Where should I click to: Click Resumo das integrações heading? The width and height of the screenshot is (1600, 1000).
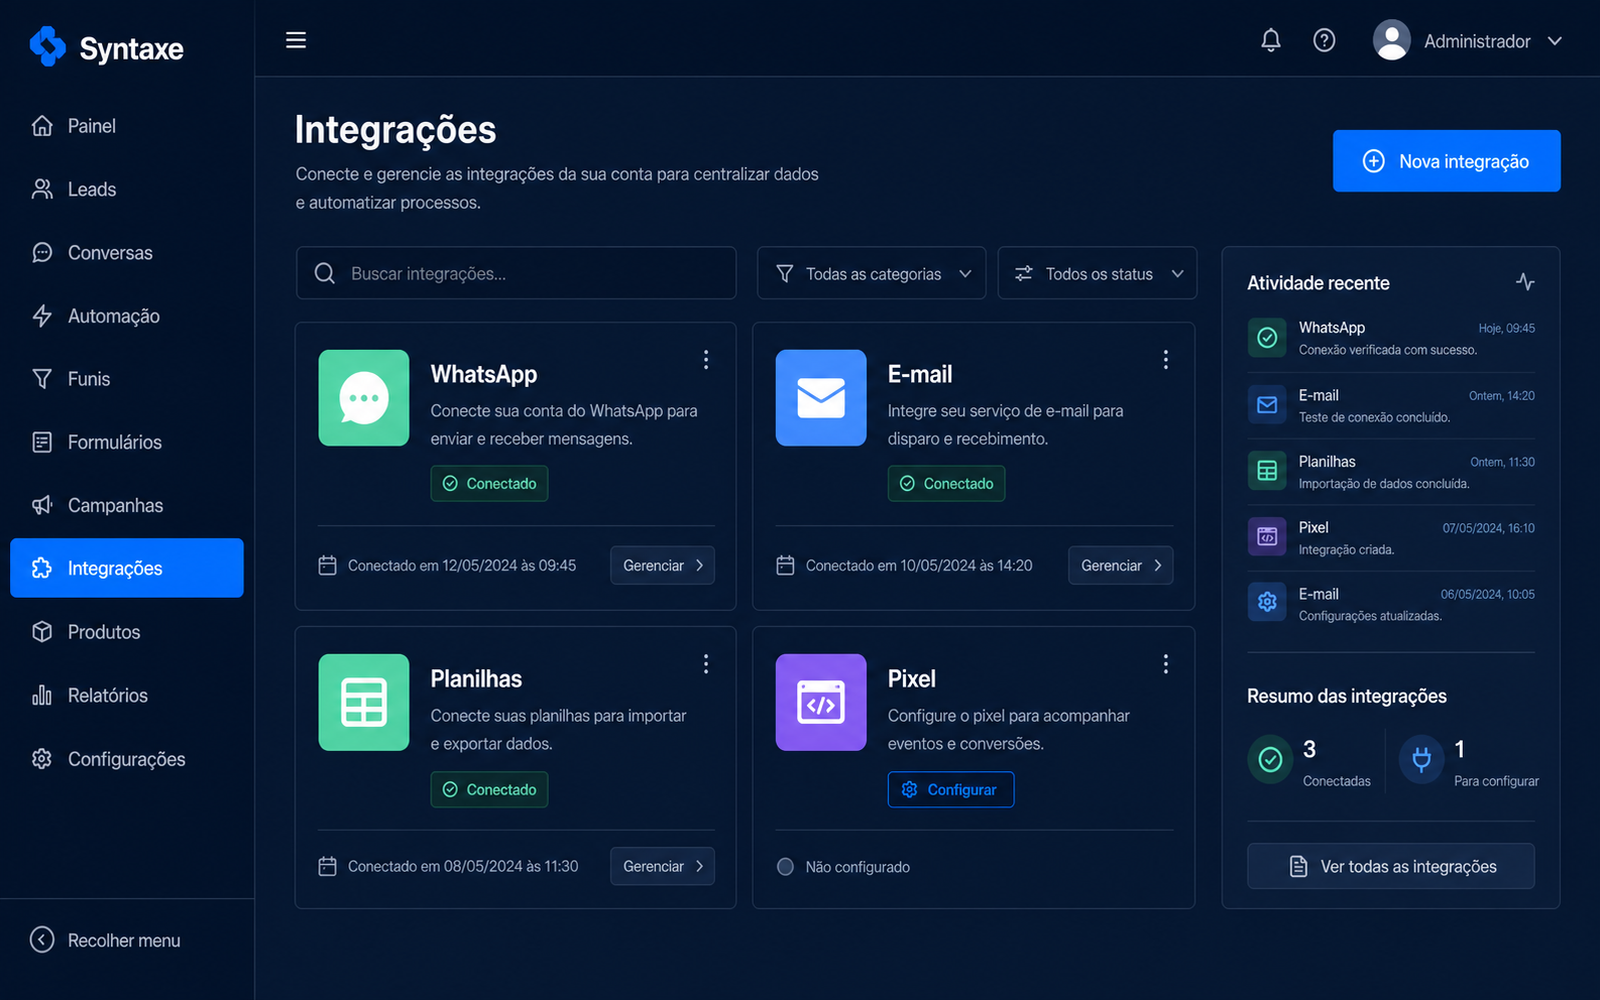click(1347, 696)
